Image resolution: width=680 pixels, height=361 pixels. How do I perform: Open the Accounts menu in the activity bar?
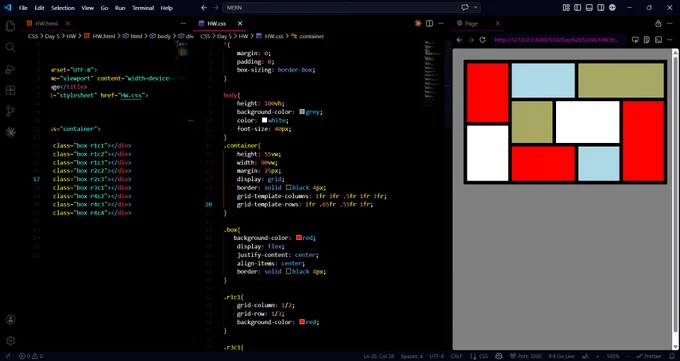click(10, 320)
